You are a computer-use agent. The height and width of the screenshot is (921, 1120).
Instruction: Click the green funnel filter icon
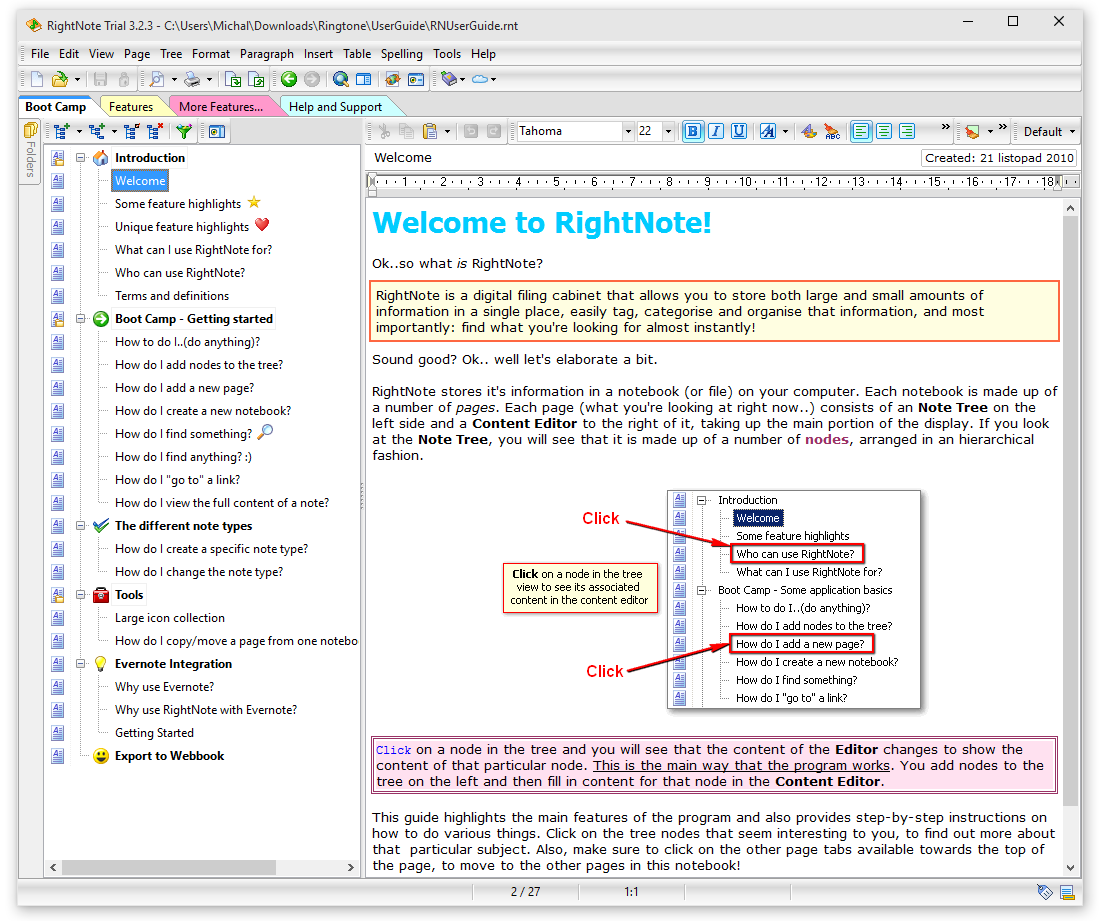point(184,131)
